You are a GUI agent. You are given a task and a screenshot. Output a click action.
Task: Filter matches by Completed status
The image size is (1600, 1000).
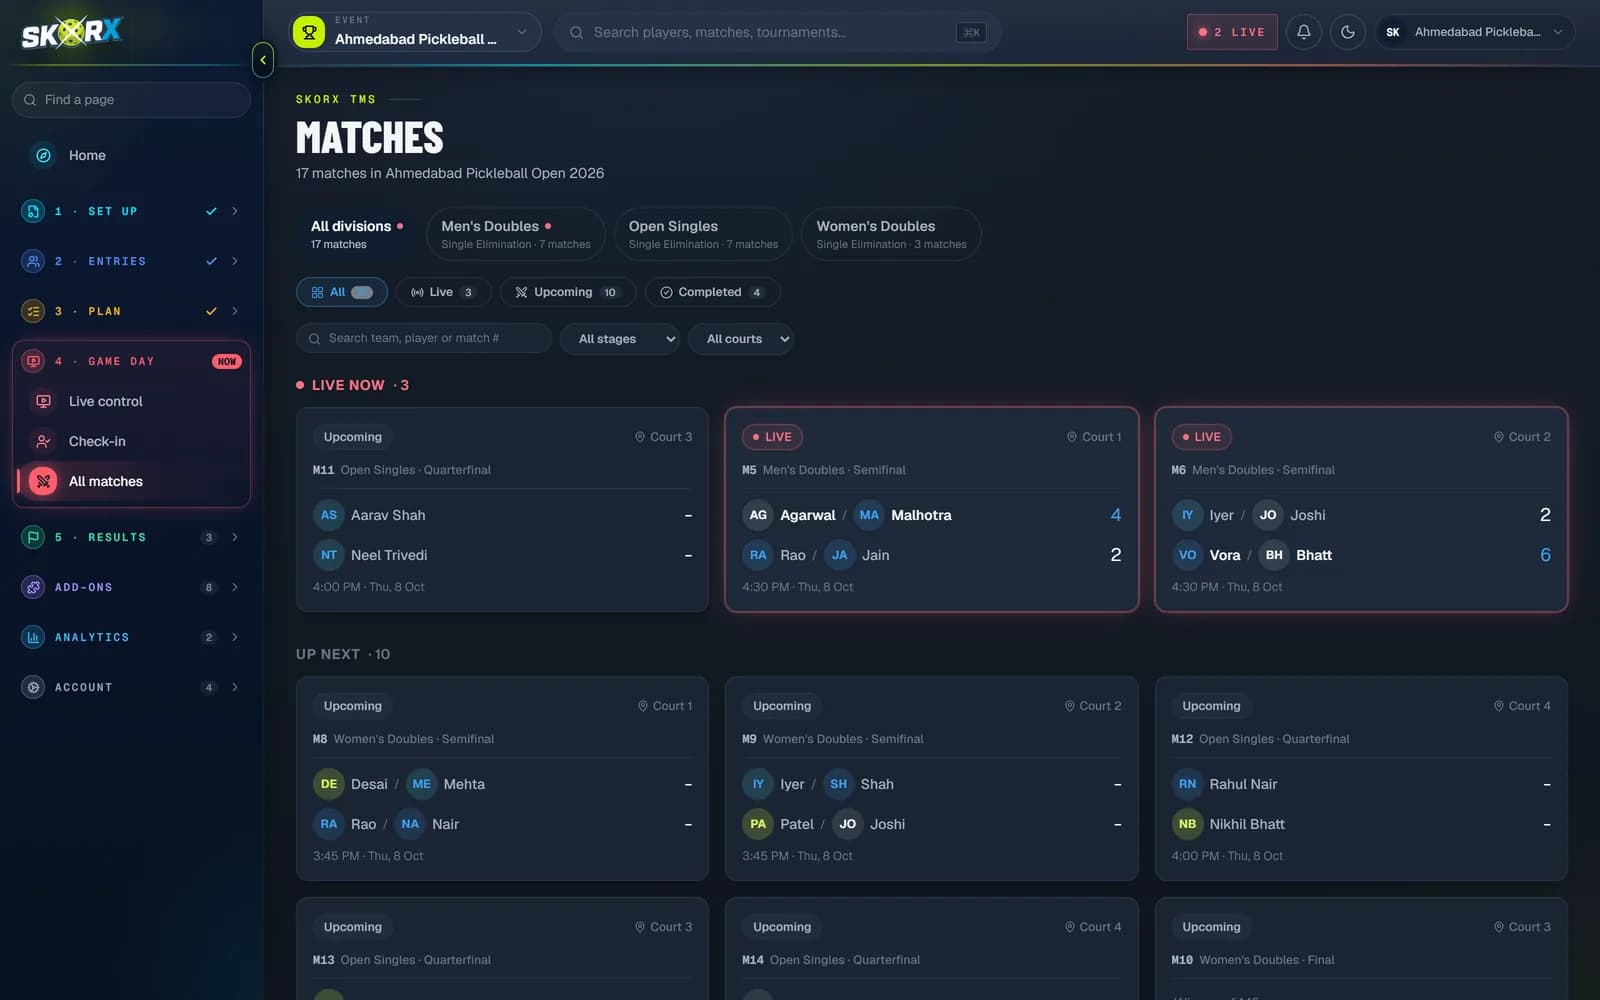pyautogui.click(x=712, y=292)
